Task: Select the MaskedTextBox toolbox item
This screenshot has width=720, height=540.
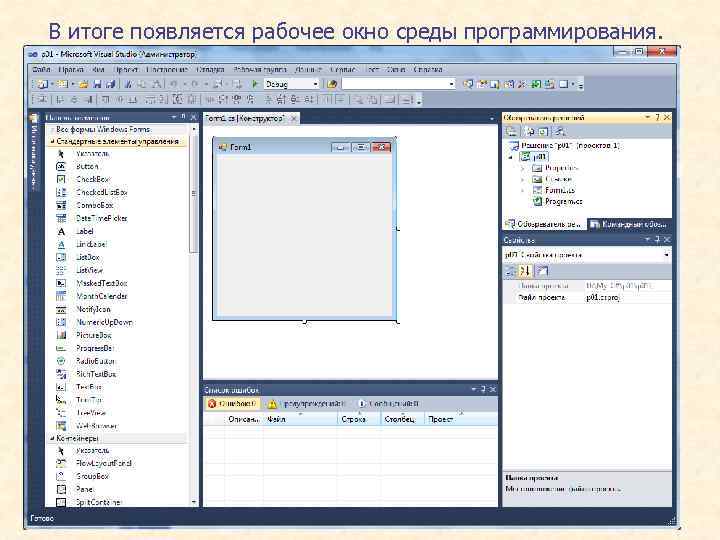Action: pos(101,283)
